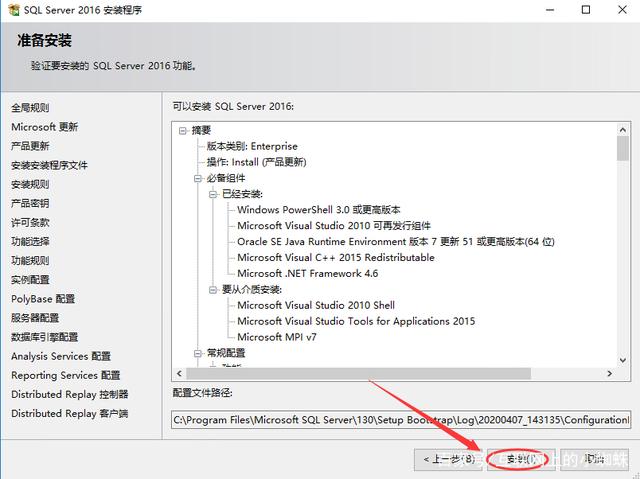Click the 配置文件路径 text field
640x479 pixels.
click(401, 420)
